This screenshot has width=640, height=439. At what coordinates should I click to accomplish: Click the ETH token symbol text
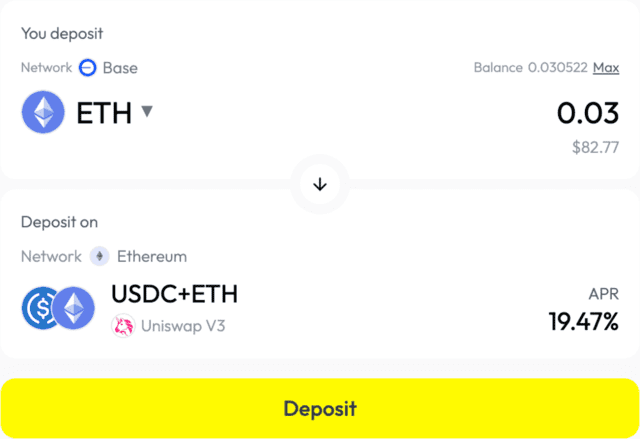click(104, 113)
